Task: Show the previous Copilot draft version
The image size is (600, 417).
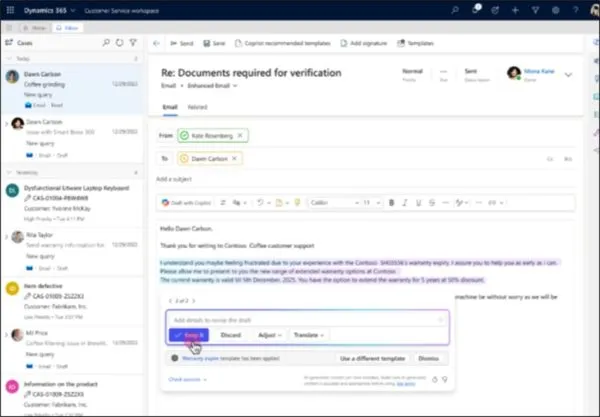Action: 170,301
